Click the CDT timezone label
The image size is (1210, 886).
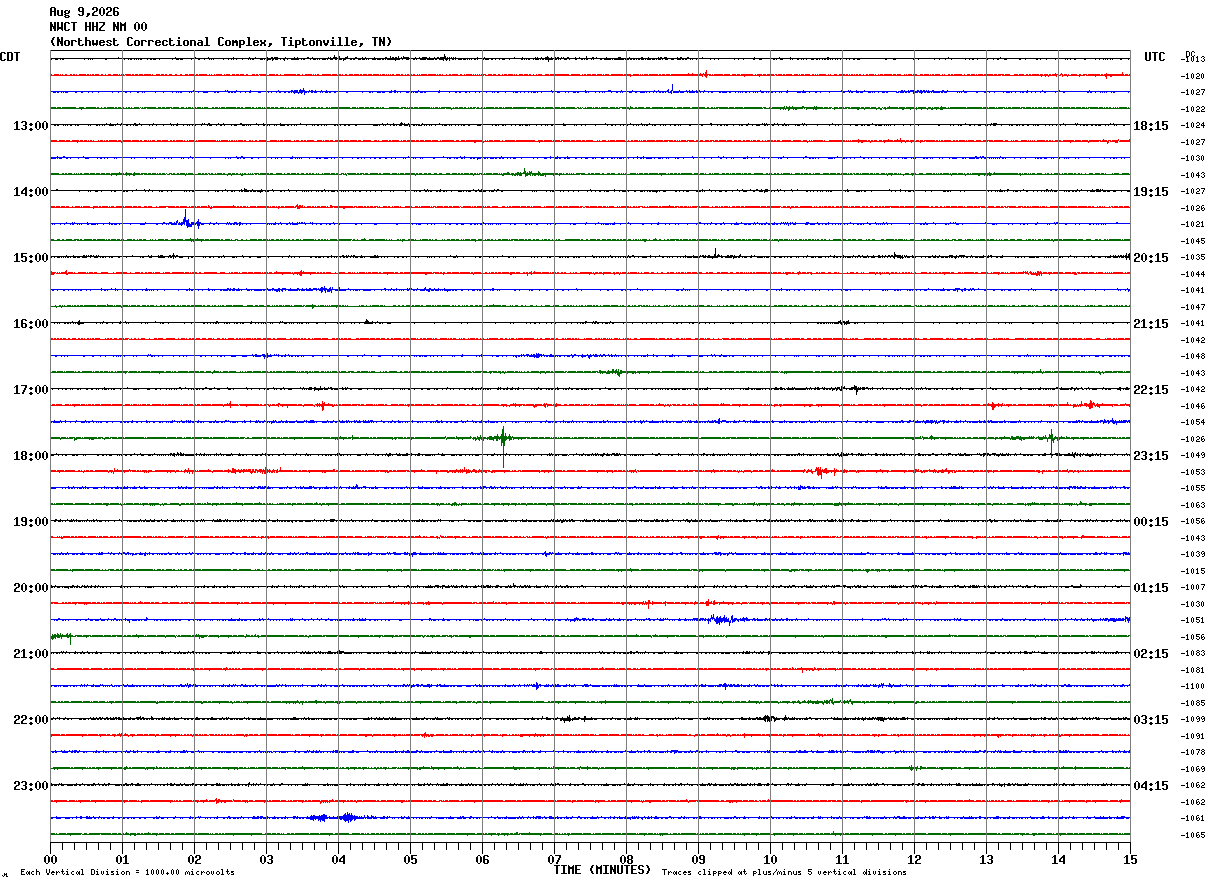[x=10, y=57]
